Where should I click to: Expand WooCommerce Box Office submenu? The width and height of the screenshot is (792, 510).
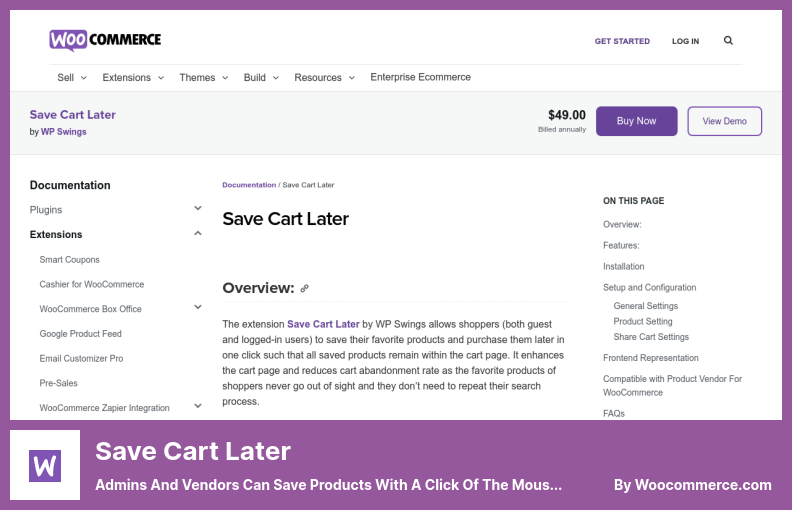pyautogui.click(x=198, y=309)
